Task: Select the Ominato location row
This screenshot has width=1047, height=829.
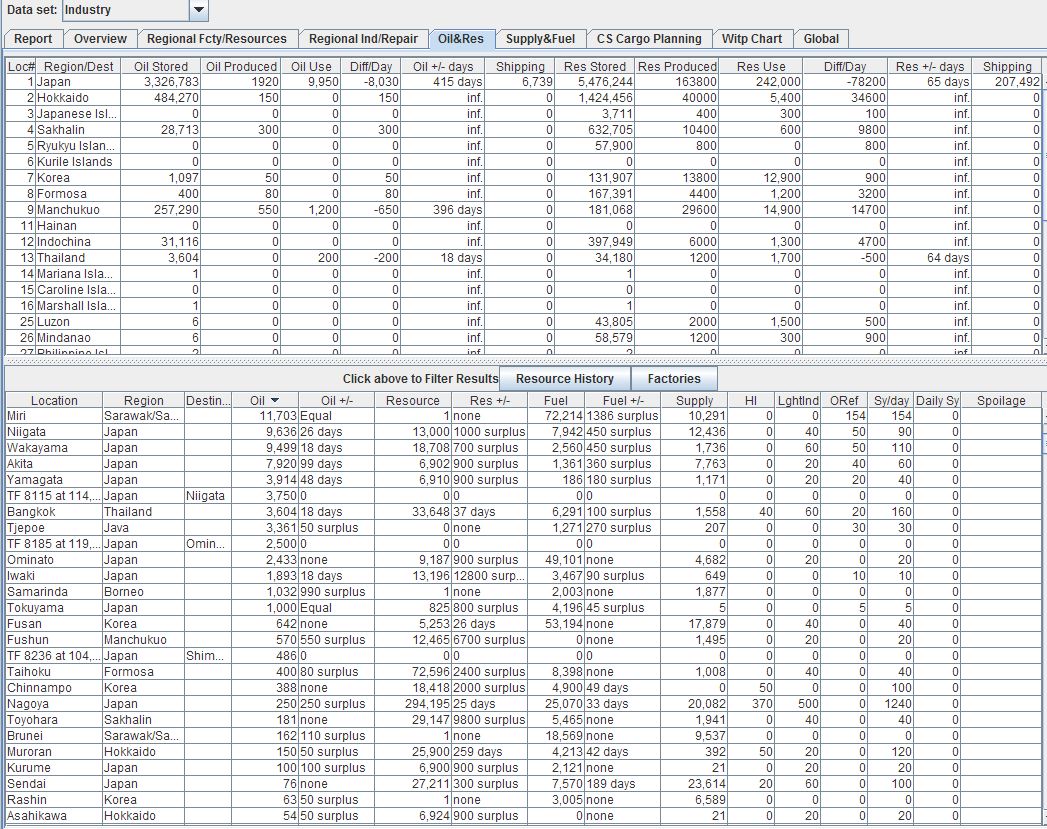Action: click(x=524, y=560)
